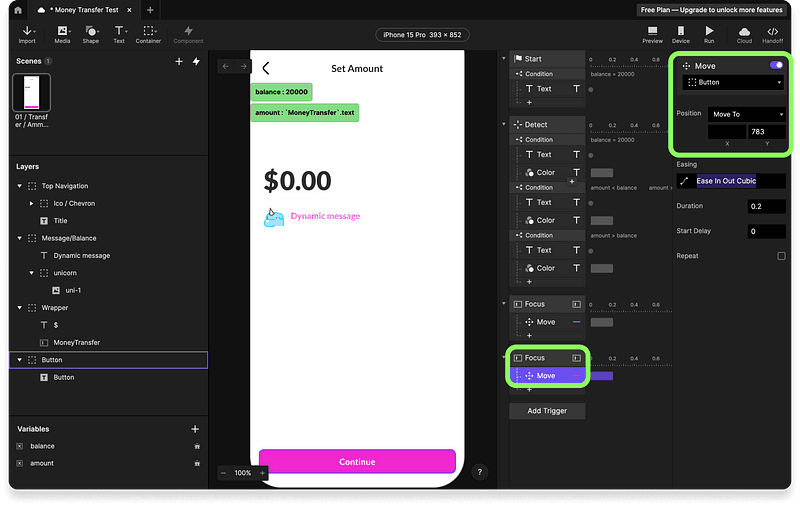Collapse the Button container layer

click(x=19, y=360)
